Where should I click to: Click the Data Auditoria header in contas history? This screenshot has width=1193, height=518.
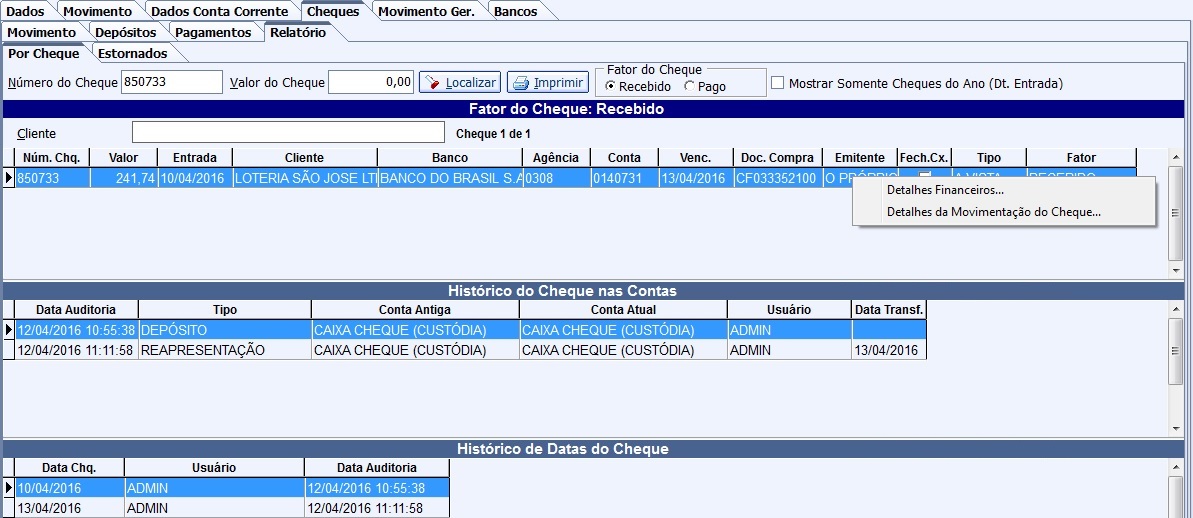point(76,310)
